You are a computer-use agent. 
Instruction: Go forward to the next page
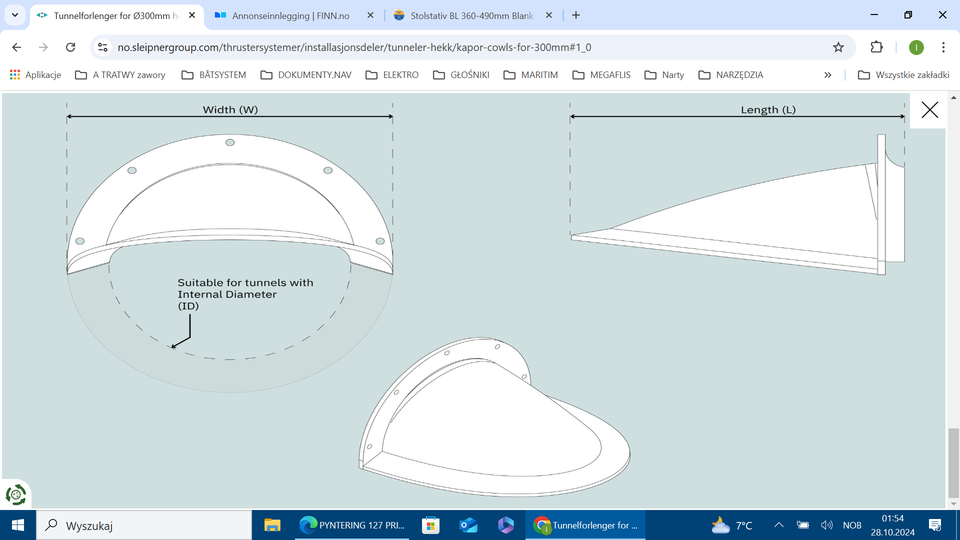[43, 47]
